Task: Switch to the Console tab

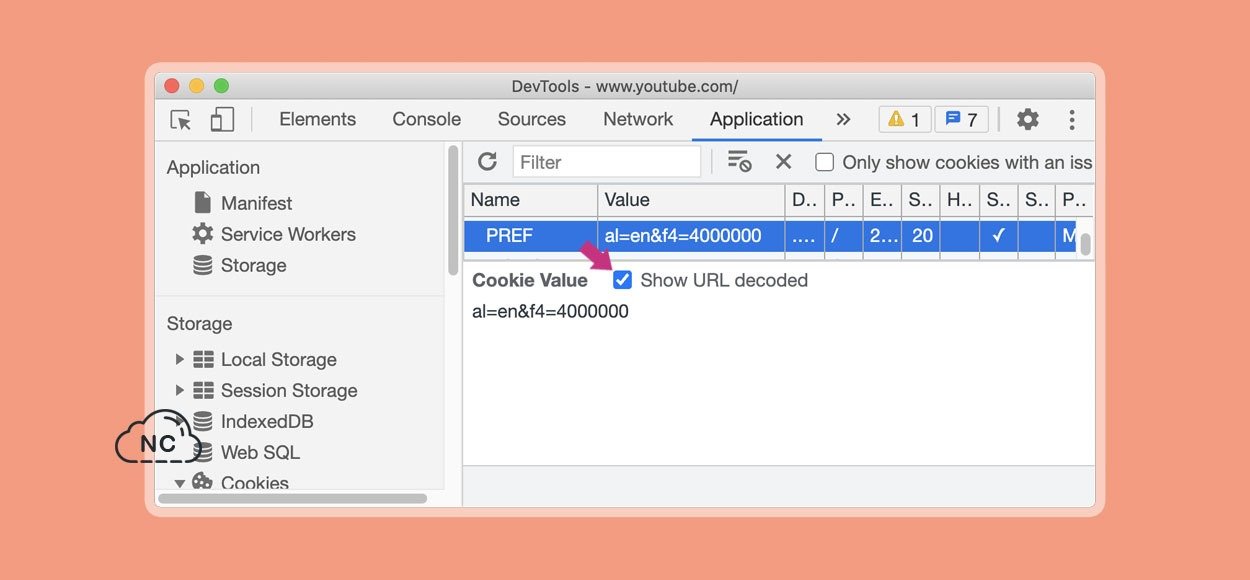Action: [426, 119]
